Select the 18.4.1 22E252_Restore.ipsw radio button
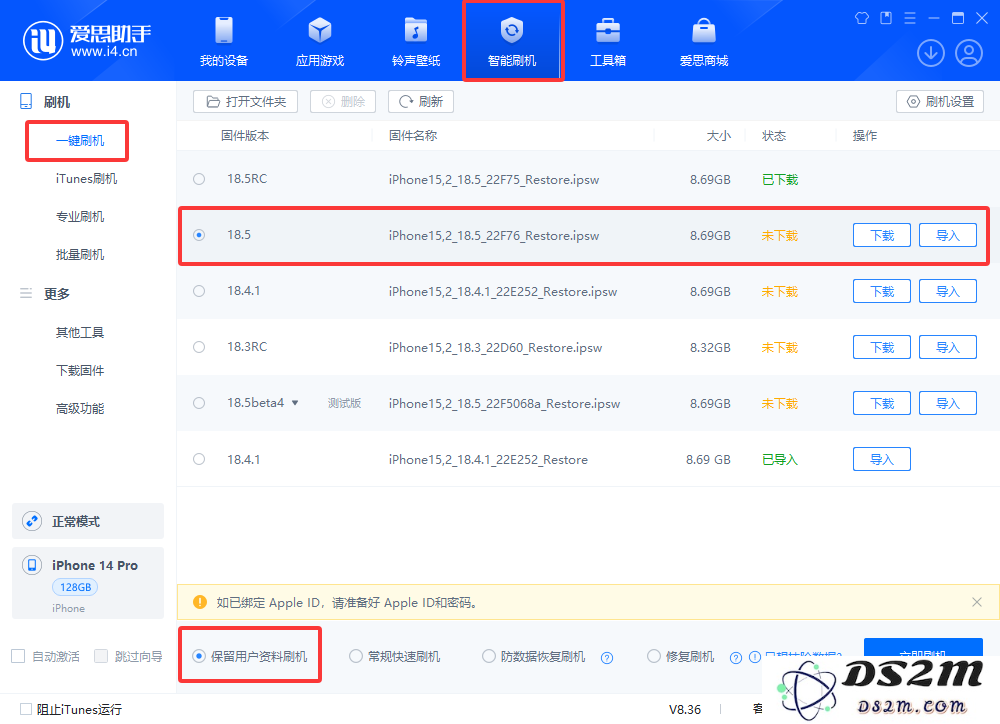Image resolution: width=1000 pixels, height=724 pixels. click(199, 291)
